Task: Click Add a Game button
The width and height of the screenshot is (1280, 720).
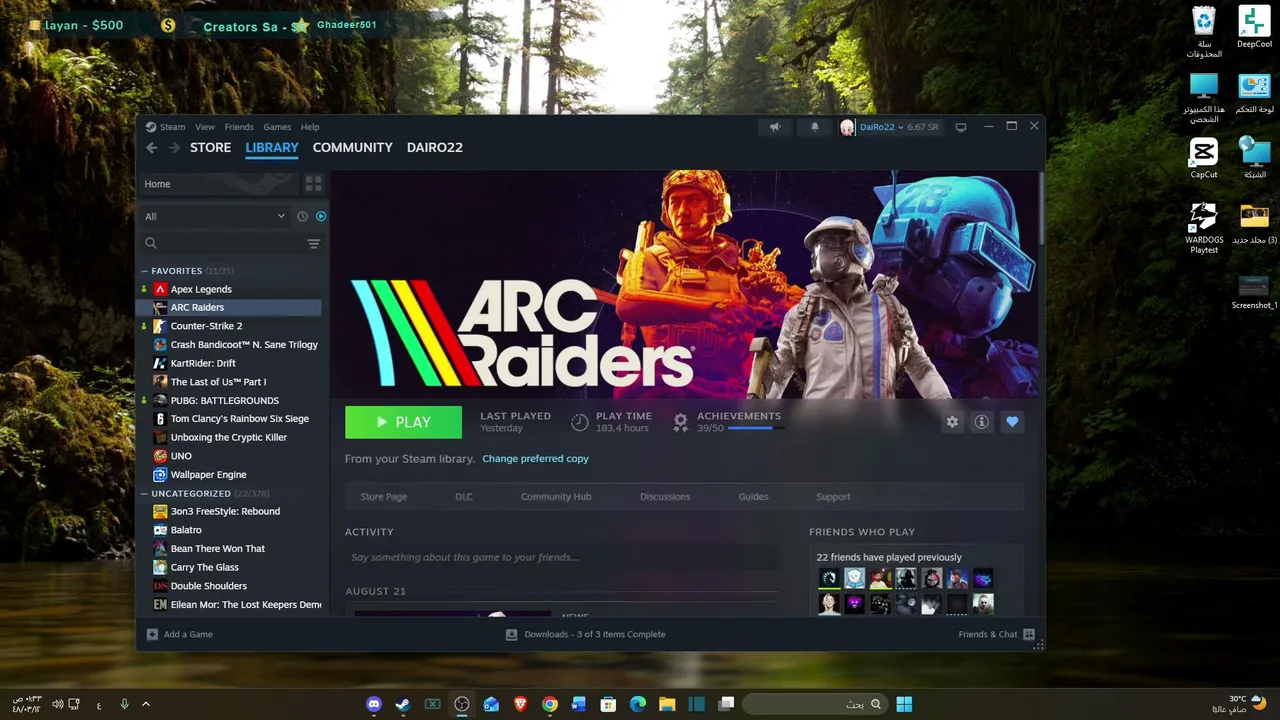Action: [180, 634]
